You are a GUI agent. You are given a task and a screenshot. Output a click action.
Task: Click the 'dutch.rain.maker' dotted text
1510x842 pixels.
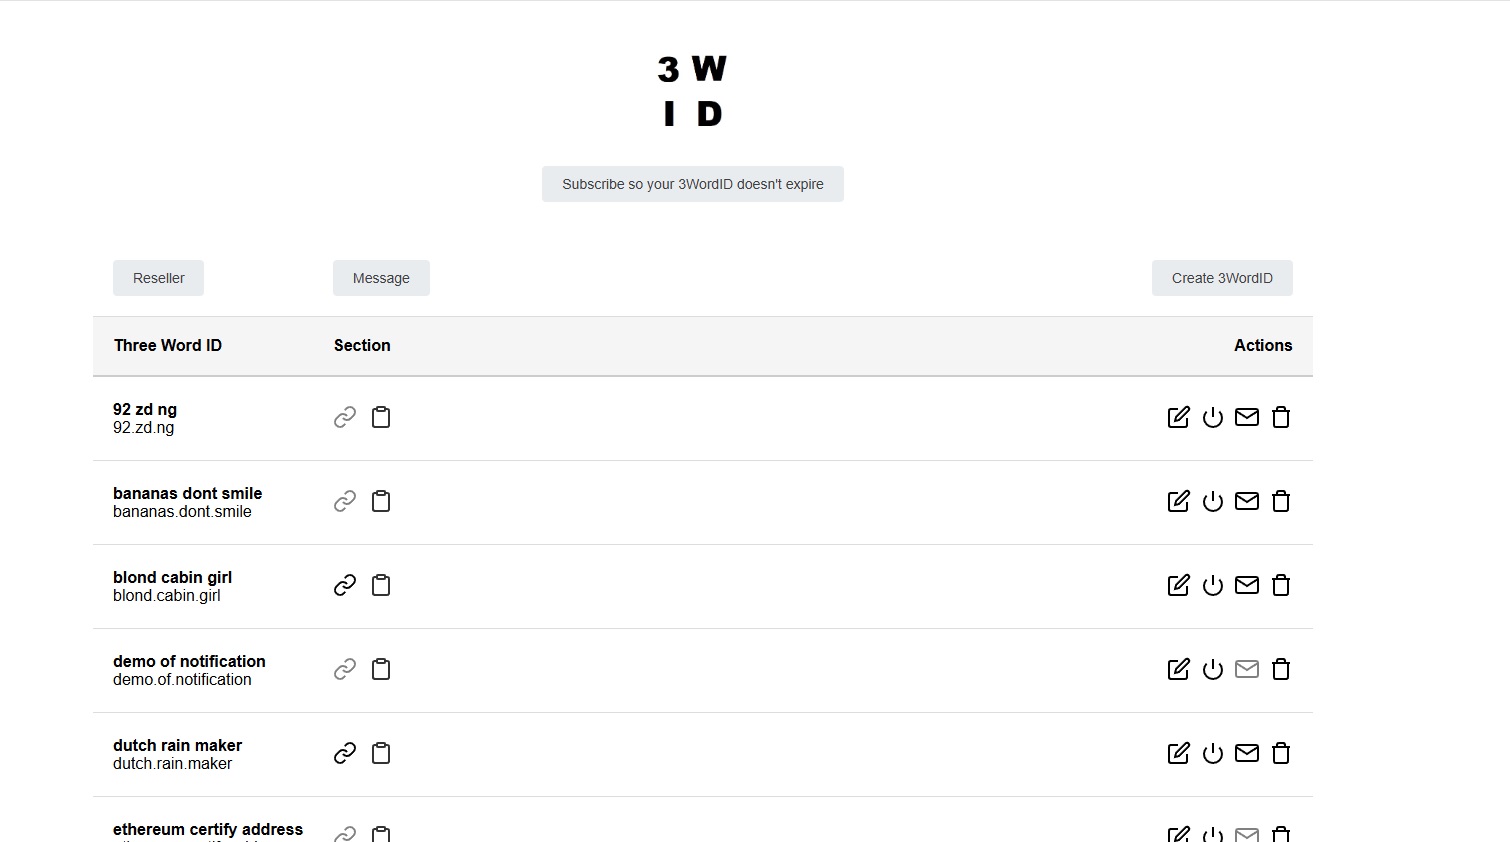(x=172, y=763)
